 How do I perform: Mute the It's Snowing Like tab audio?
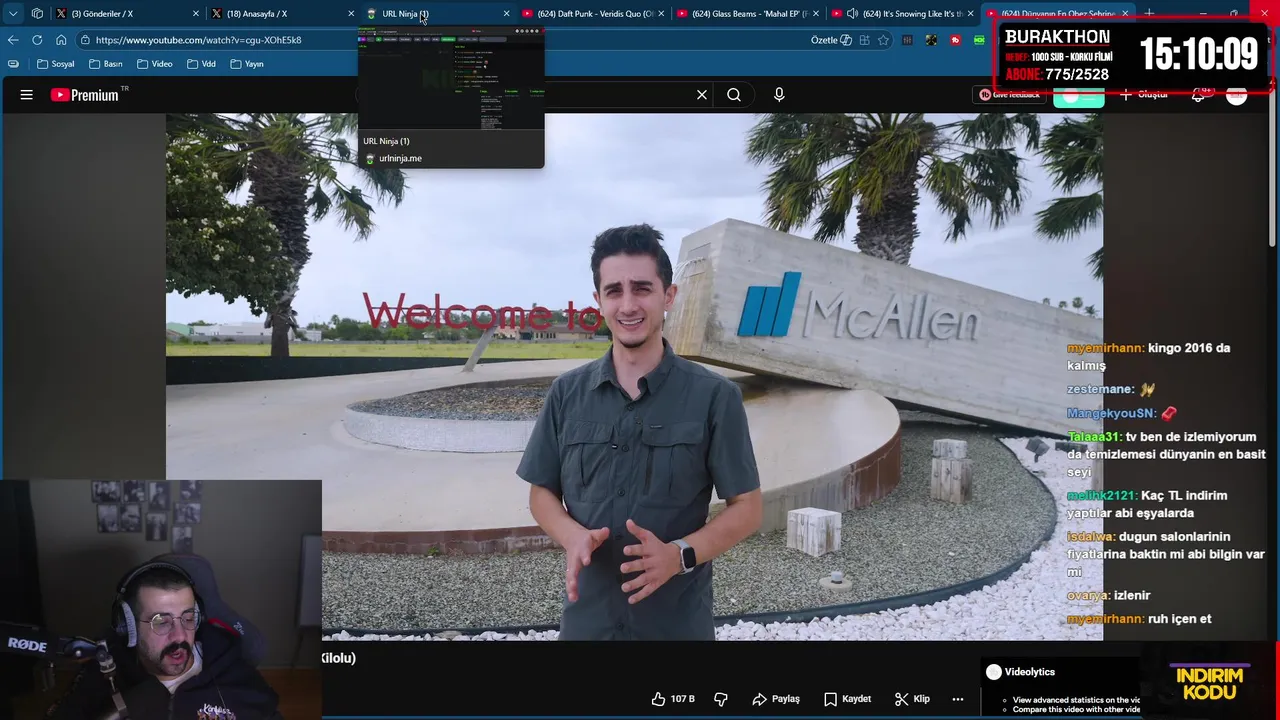852,14
